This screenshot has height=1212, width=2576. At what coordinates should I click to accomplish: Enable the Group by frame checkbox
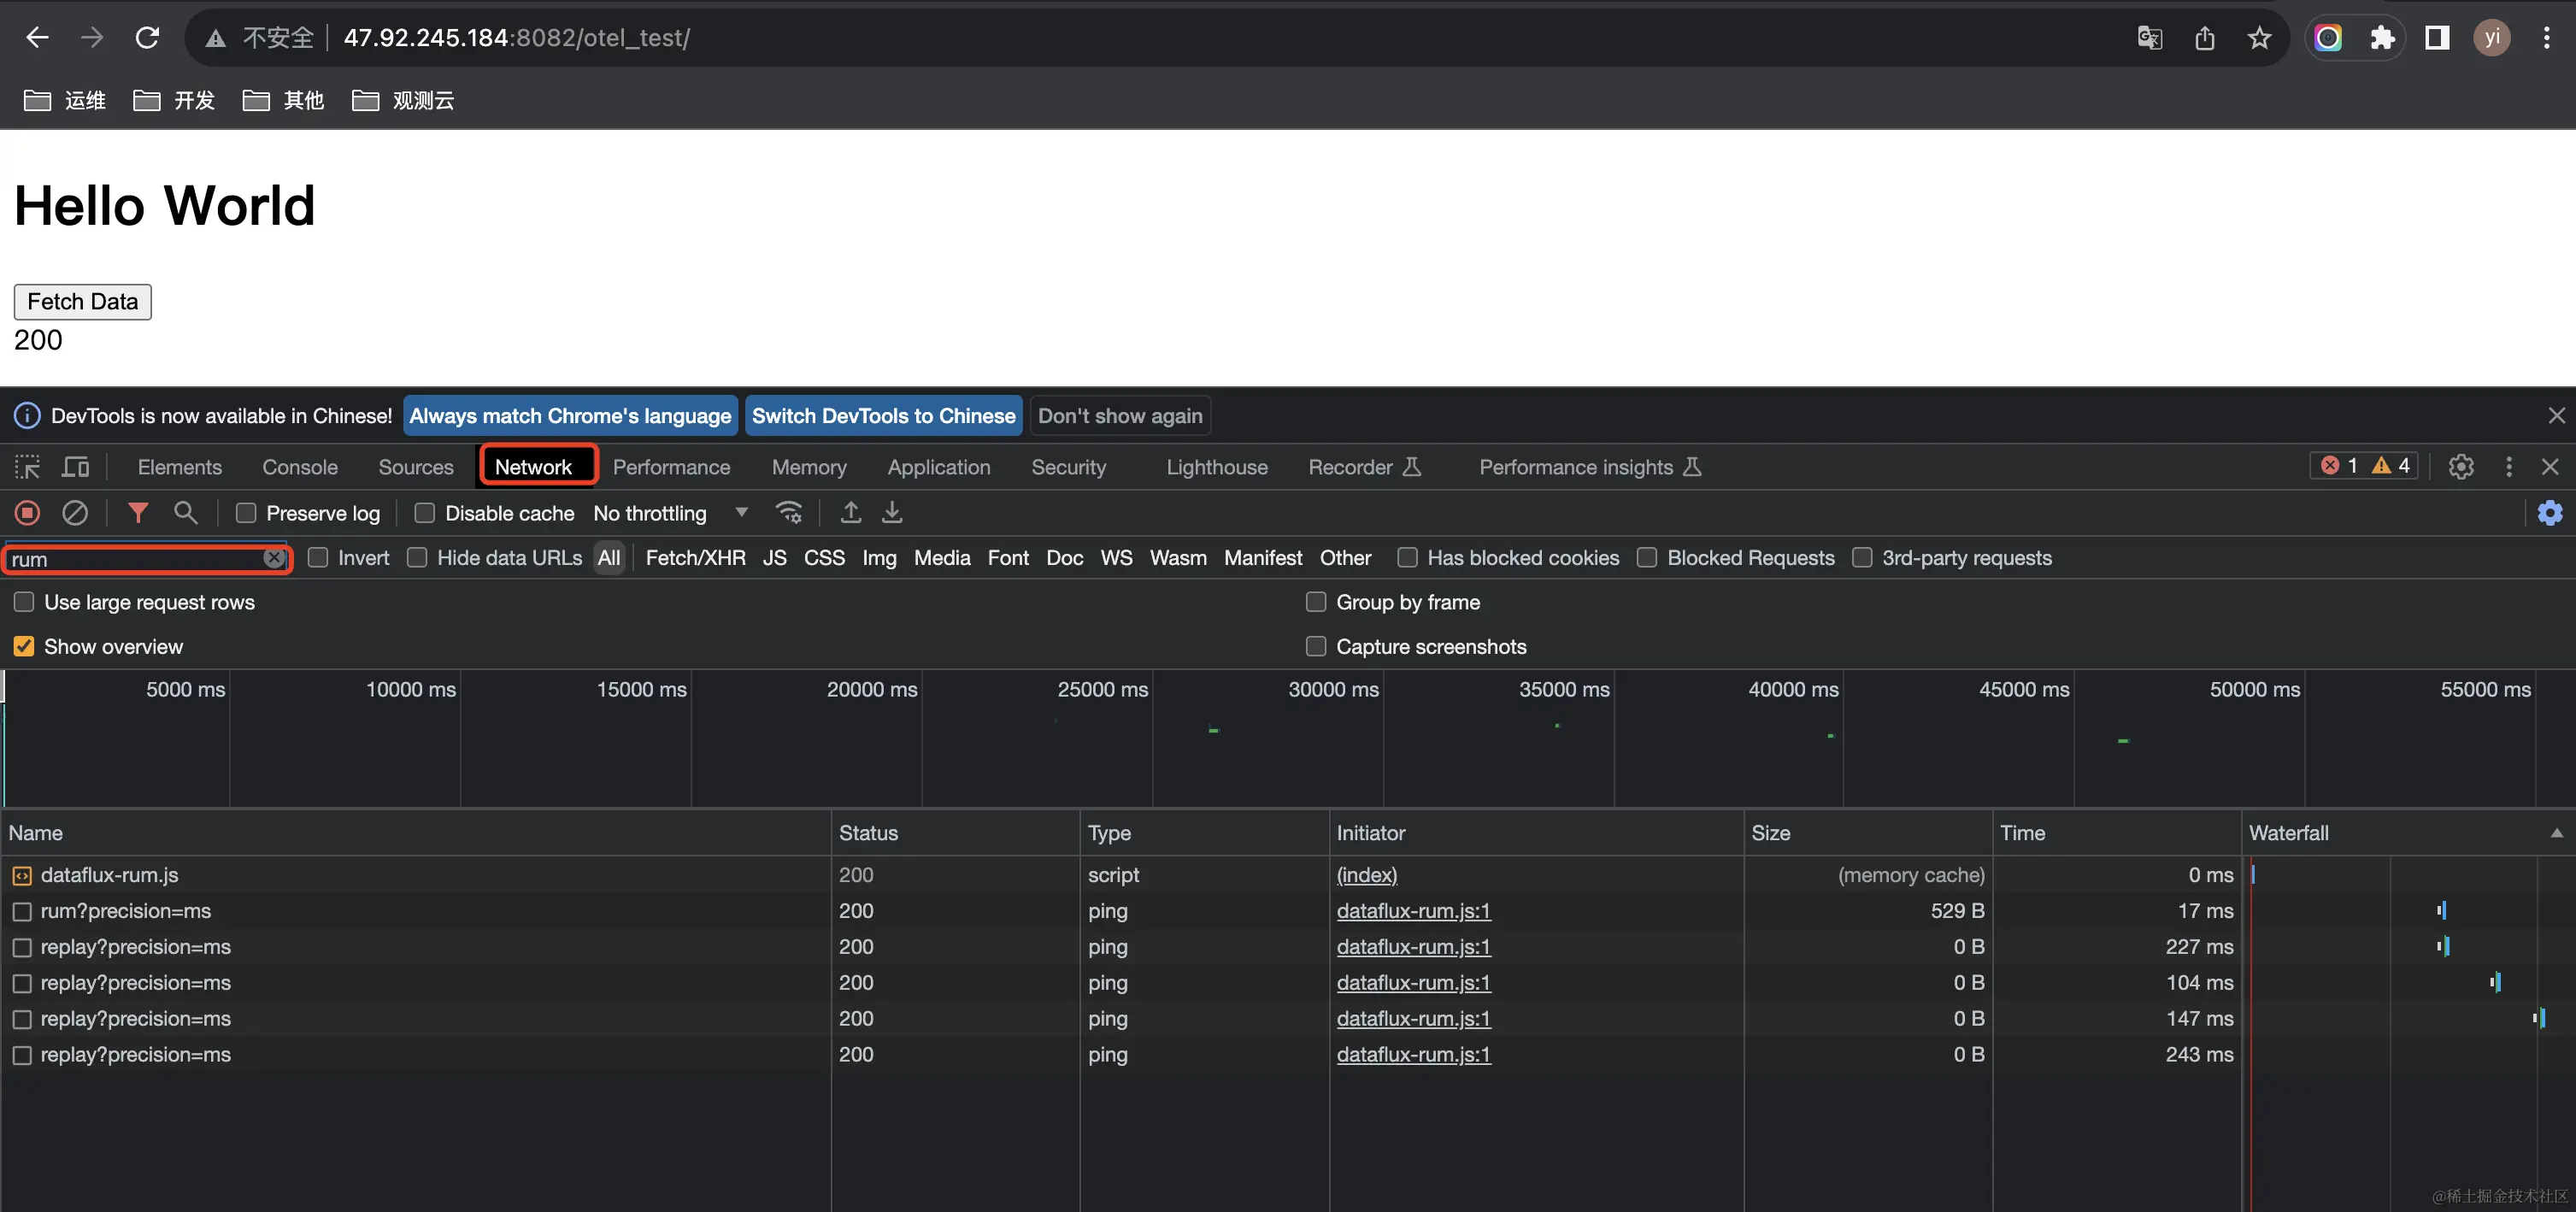click(x=1316, y=602)
